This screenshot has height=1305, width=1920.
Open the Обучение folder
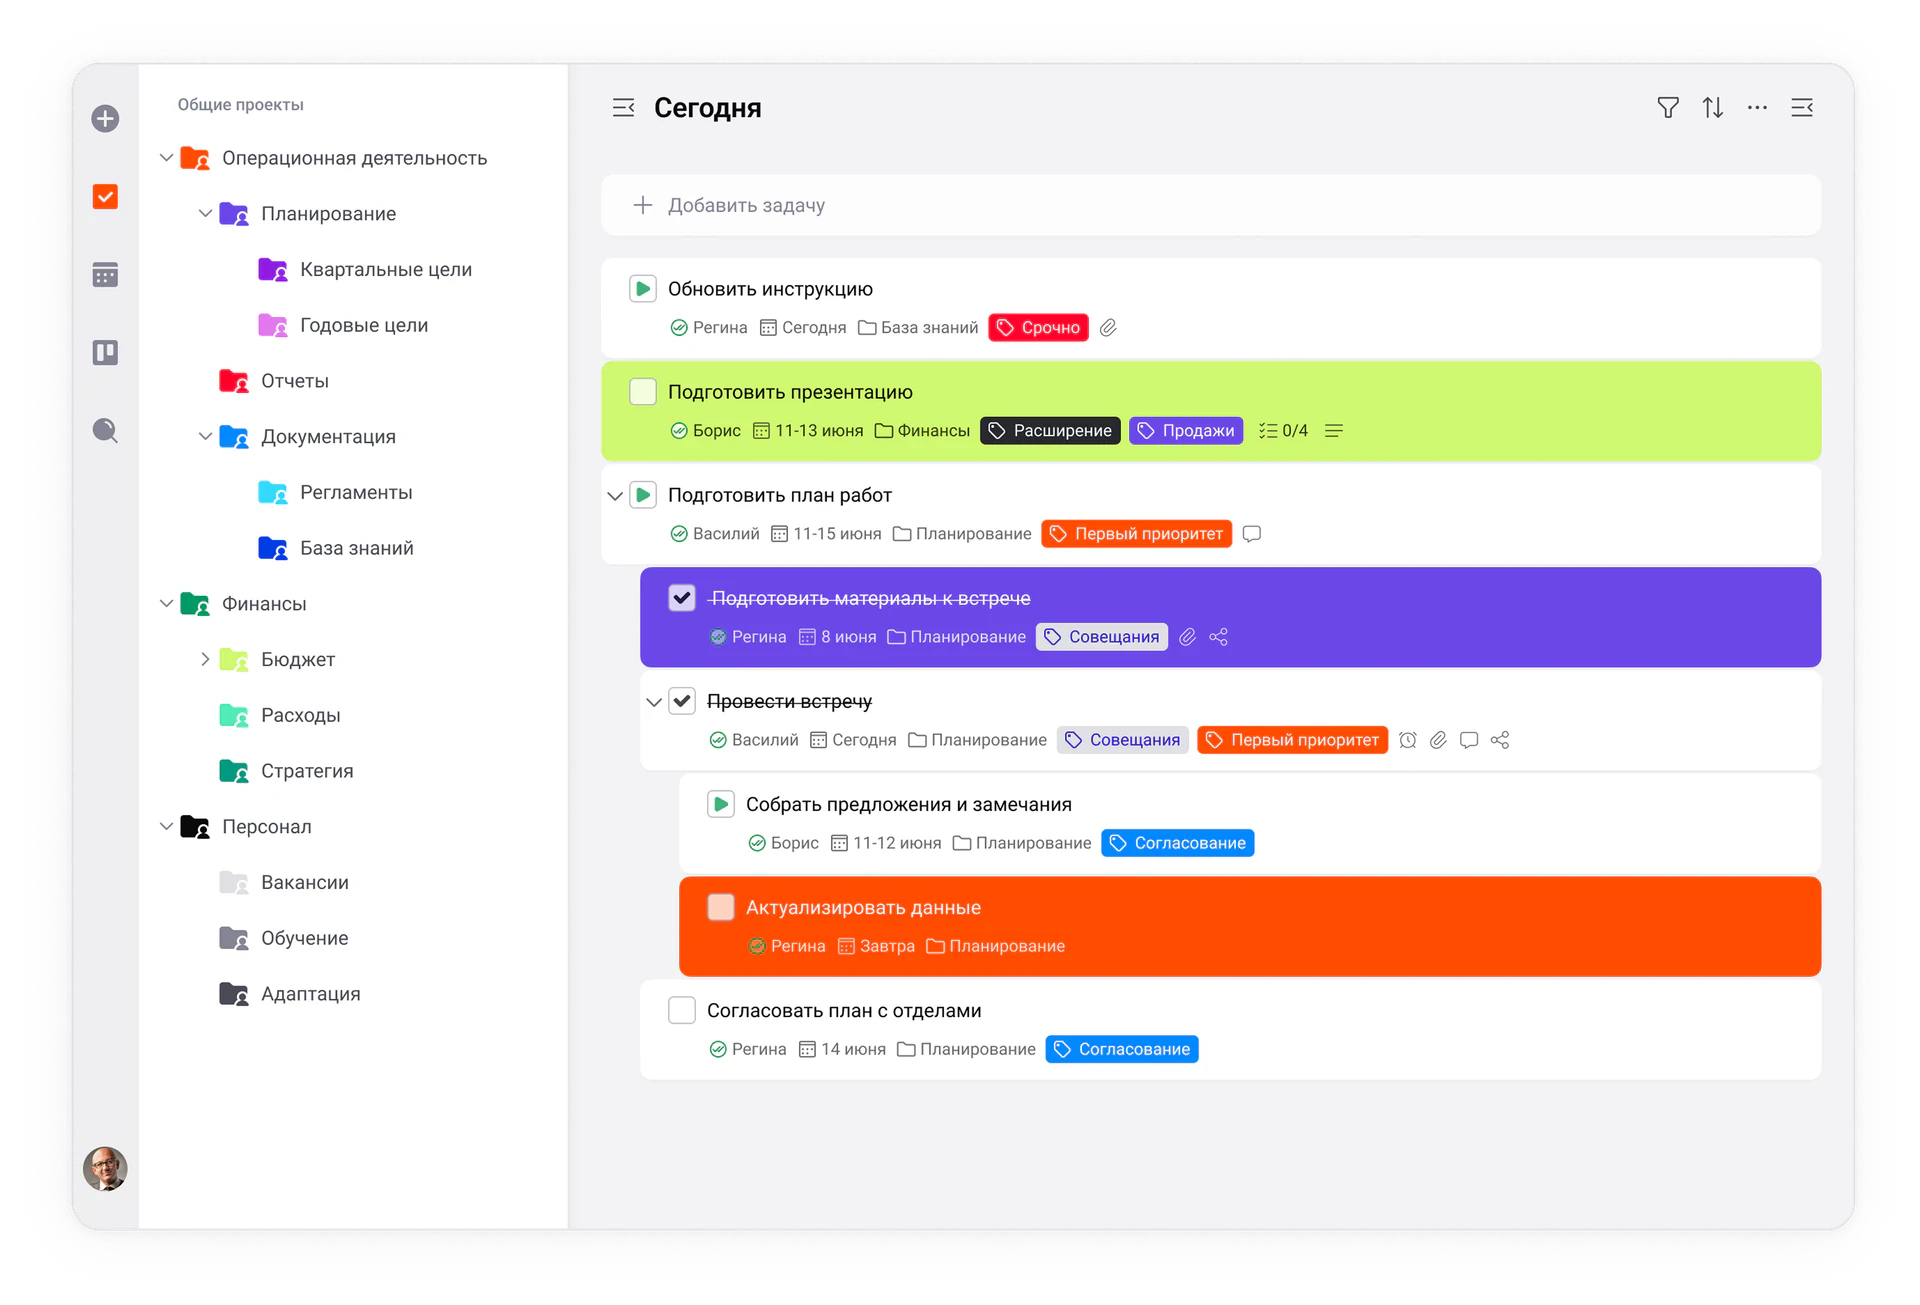pyautogui.click(x=283, y=939)
